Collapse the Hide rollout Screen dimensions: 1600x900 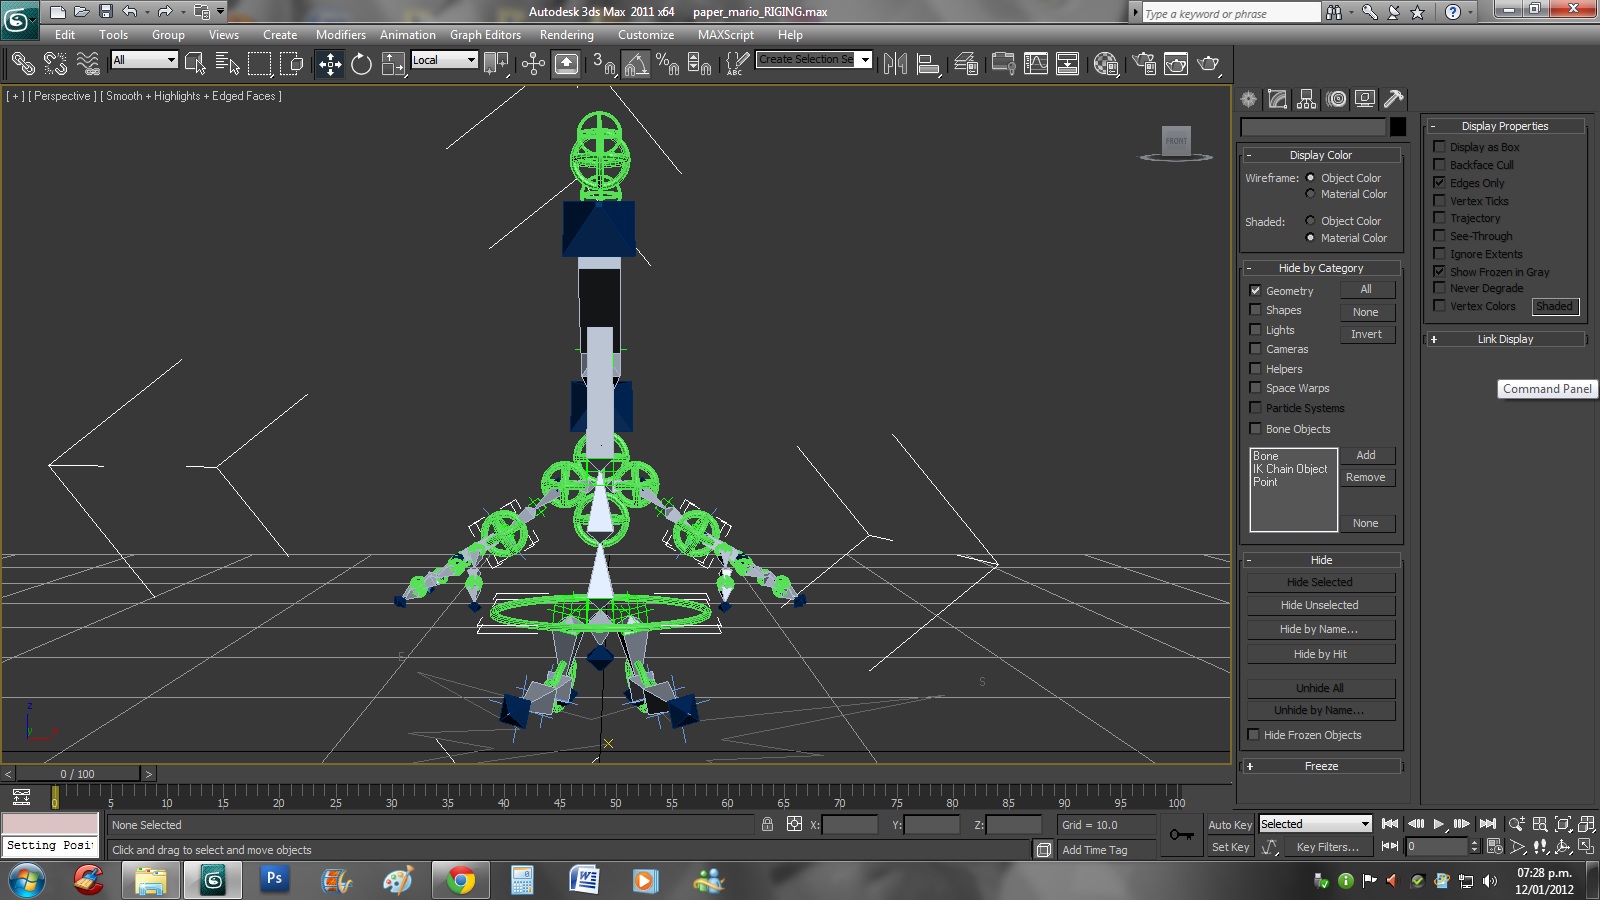click(1321, 560)
